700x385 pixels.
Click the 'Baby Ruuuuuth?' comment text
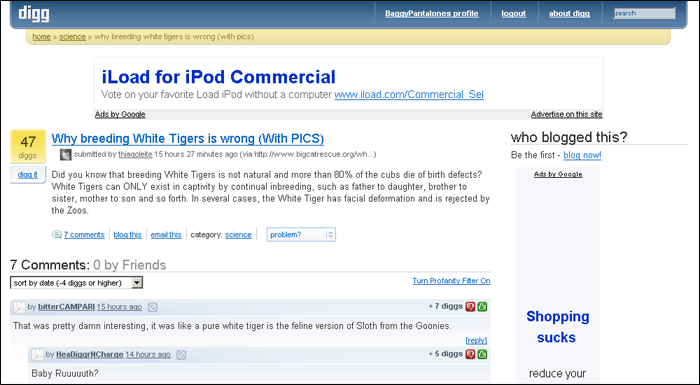[x=65, y=373]
